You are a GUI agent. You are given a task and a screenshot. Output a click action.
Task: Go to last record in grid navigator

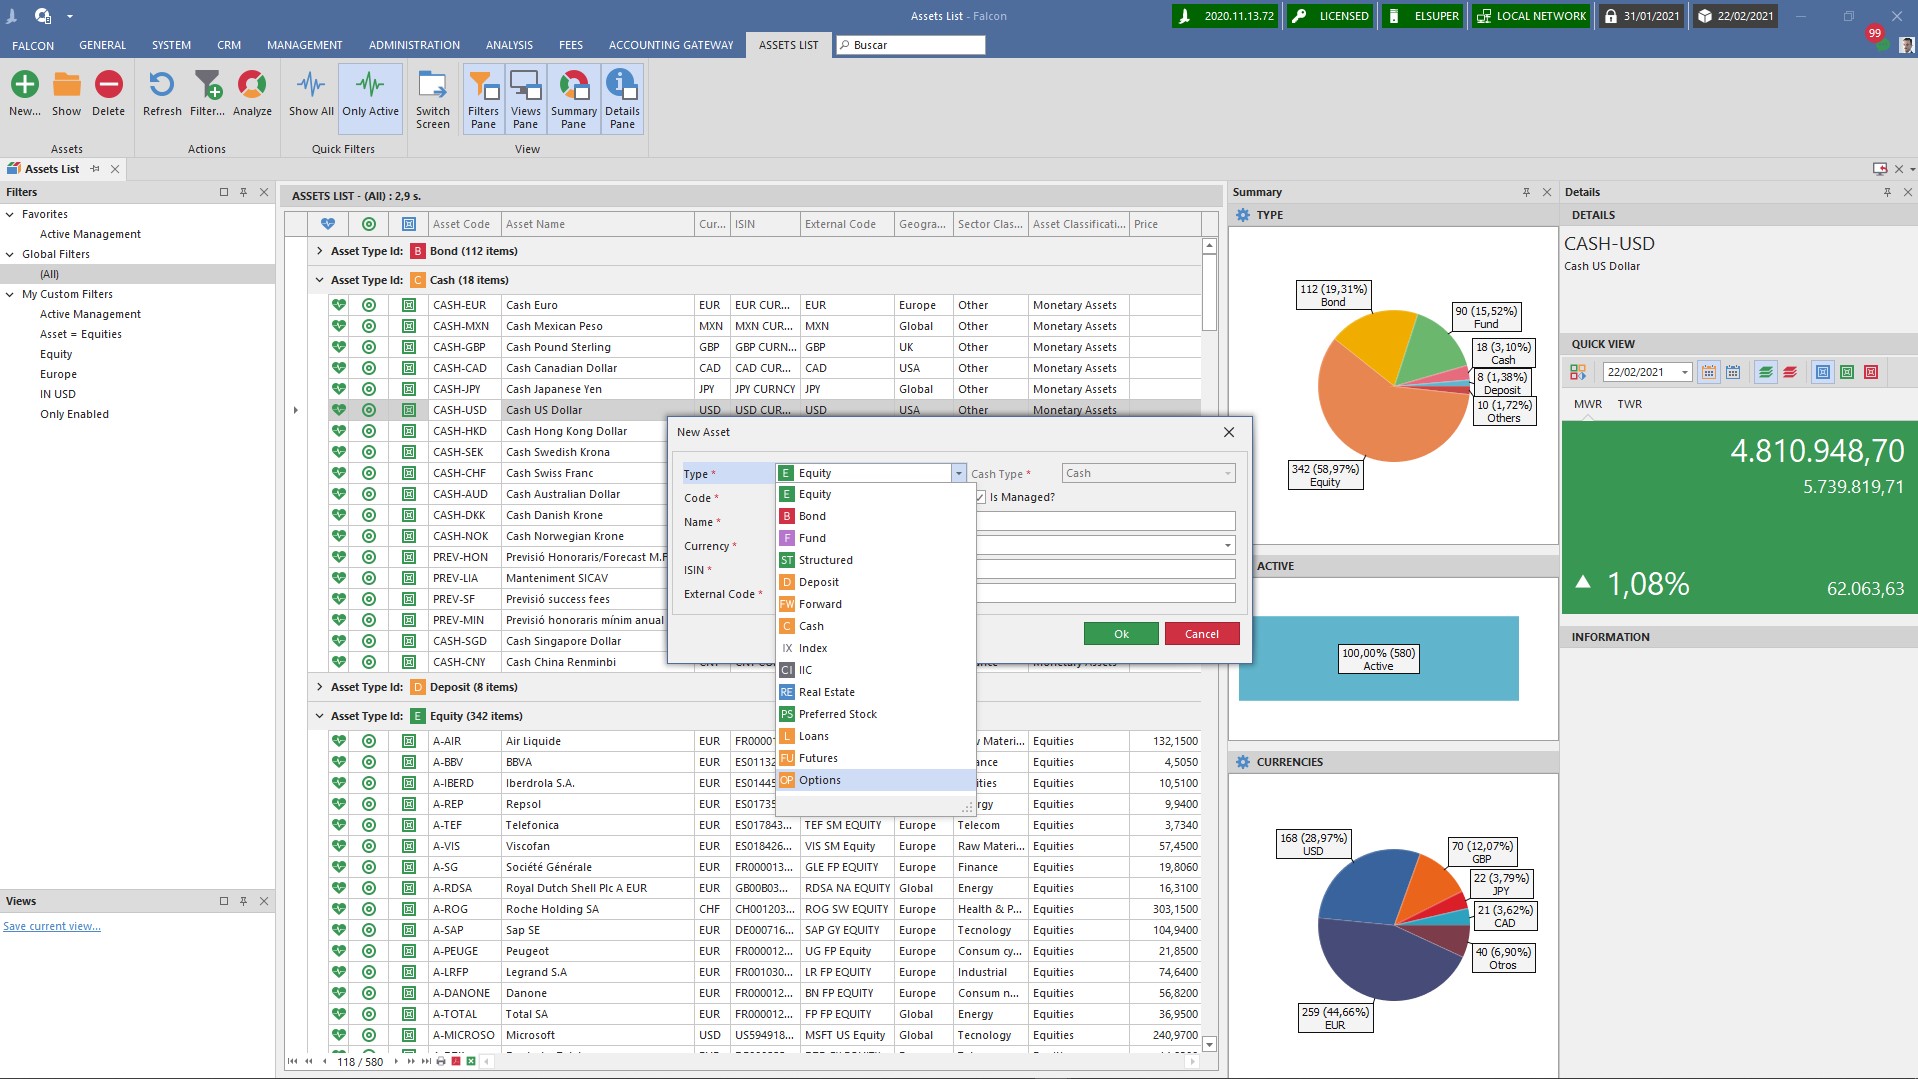tap(426, 1061)
